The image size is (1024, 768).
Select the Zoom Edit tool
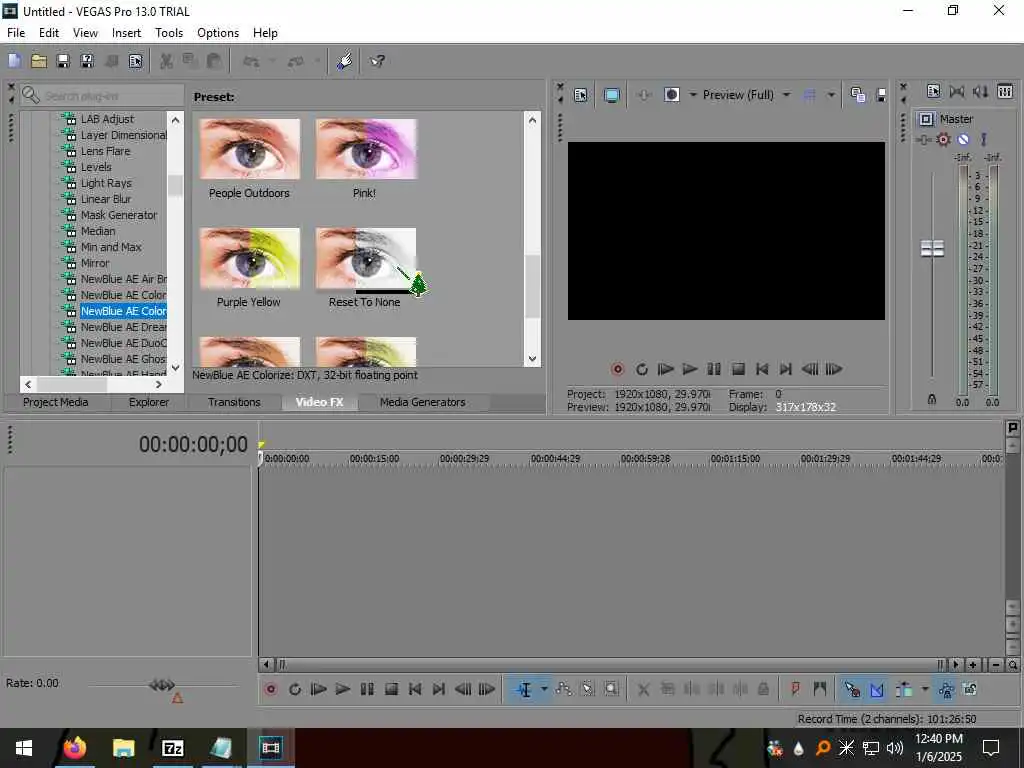[x=611, y=689]
